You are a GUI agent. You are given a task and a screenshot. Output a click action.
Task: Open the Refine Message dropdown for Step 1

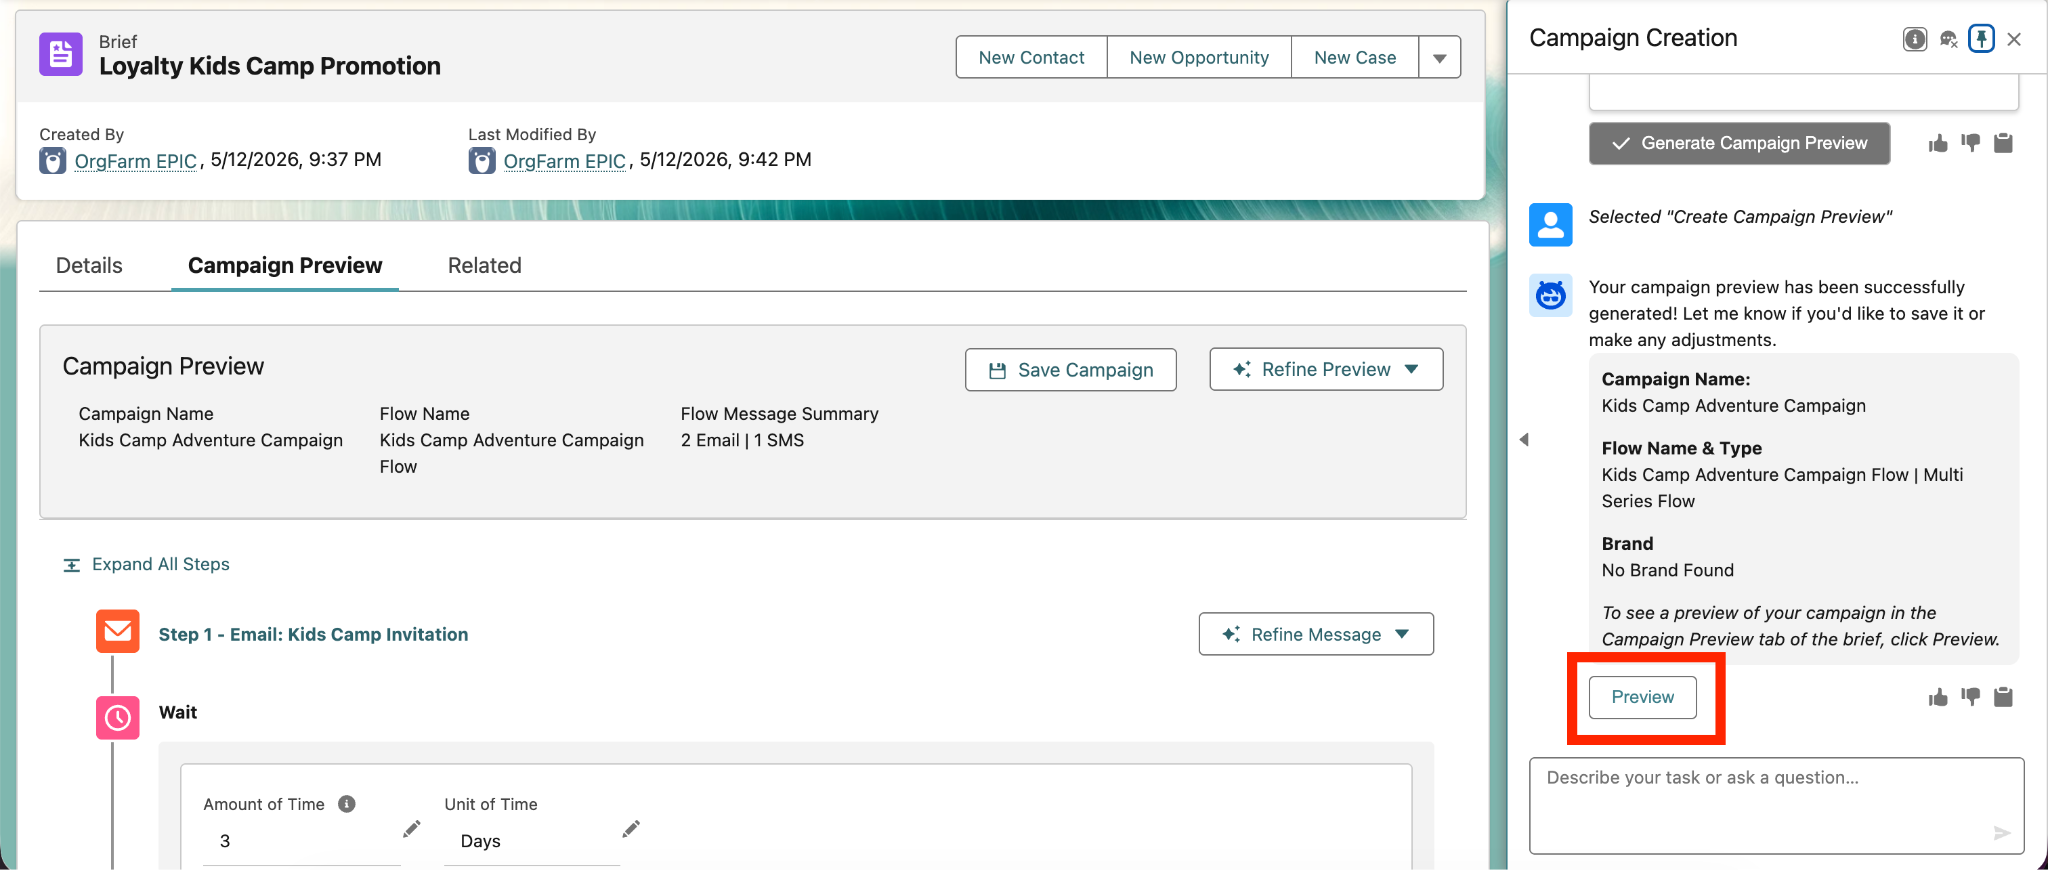[x=1316, y=635]
